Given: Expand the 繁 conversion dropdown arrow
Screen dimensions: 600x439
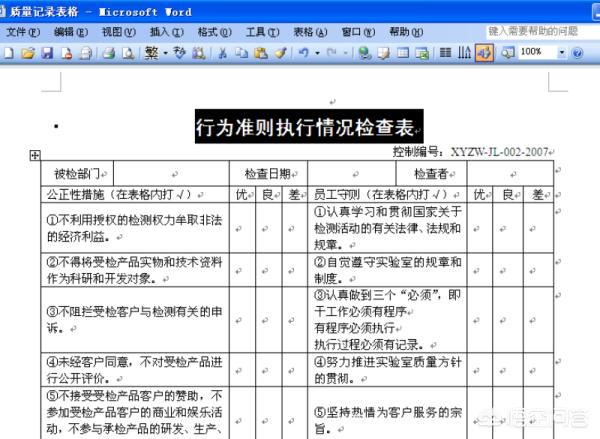Looking at the screenshot, I should [x=165, y=53].
